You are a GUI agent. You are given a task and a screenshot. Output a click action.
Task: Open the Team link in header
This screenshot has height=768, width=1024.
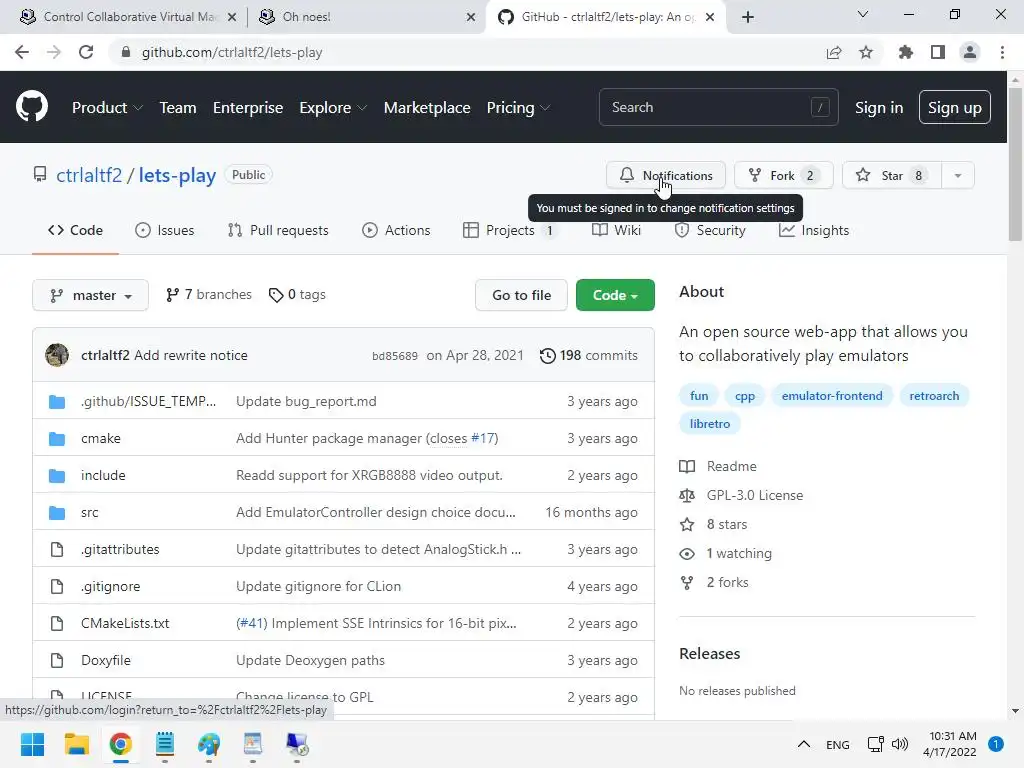coord(178,108)
